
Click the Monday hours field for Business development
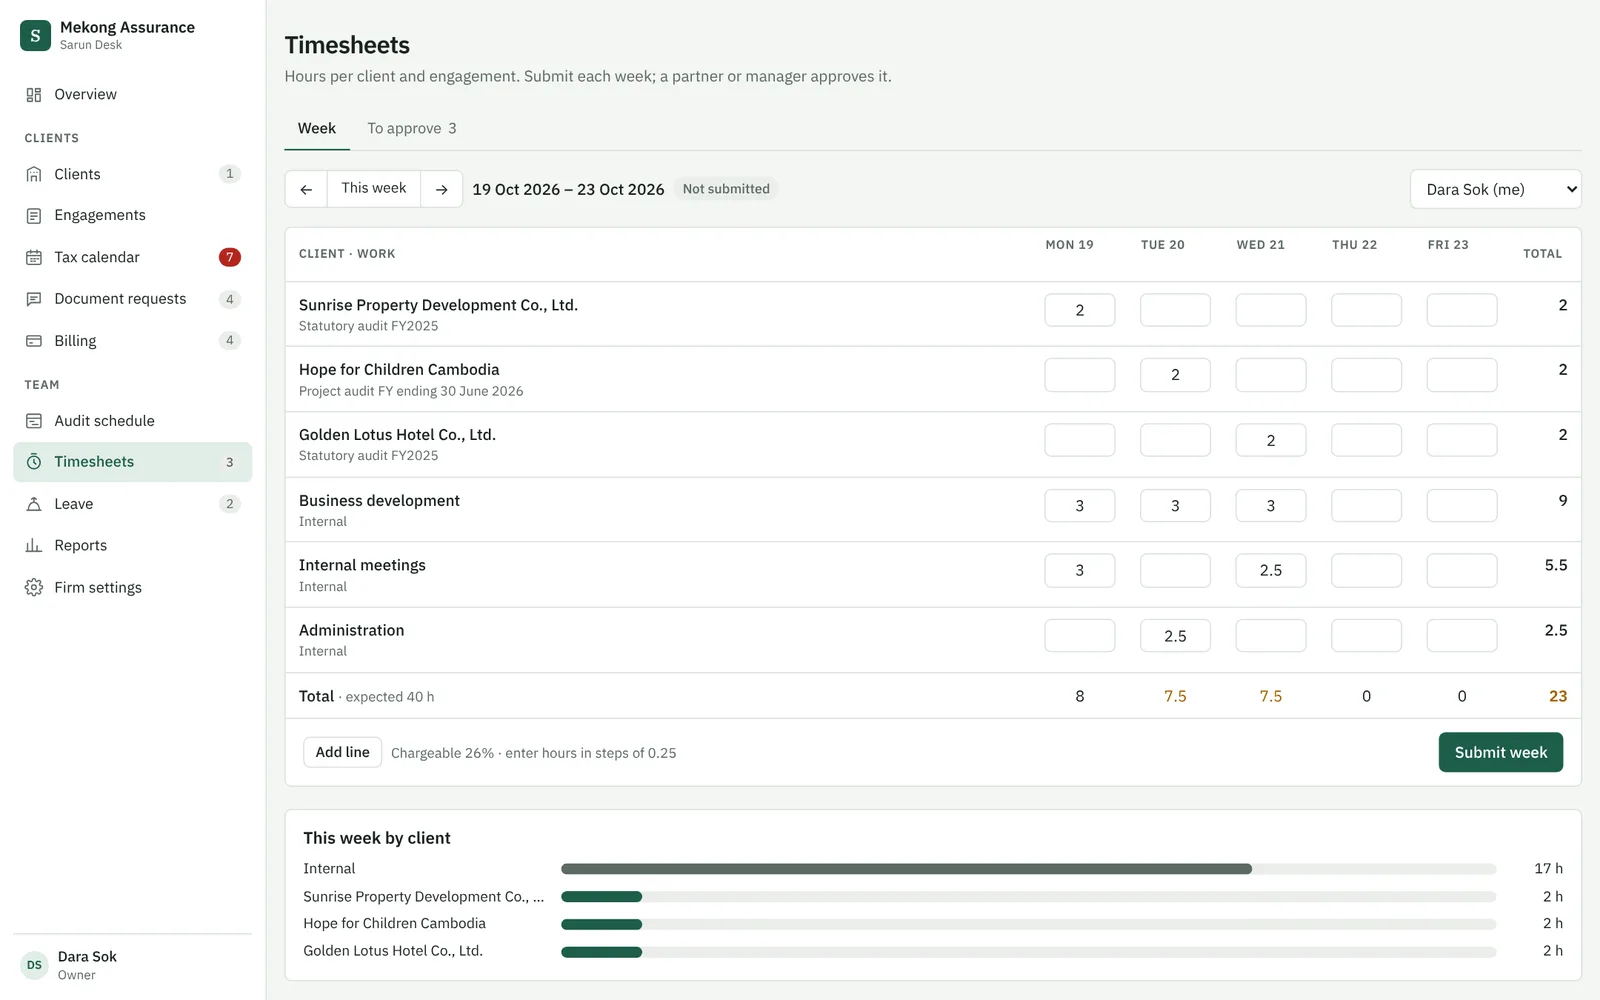(1080, 506)
